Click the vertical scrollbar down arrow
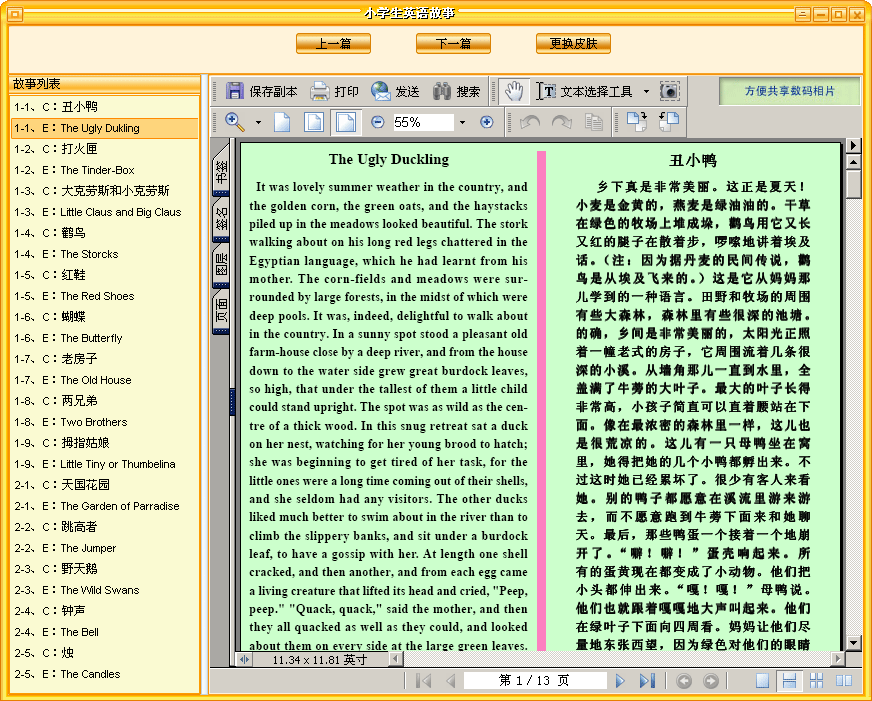This screenshot has height=701, width=872. point(854,643)
